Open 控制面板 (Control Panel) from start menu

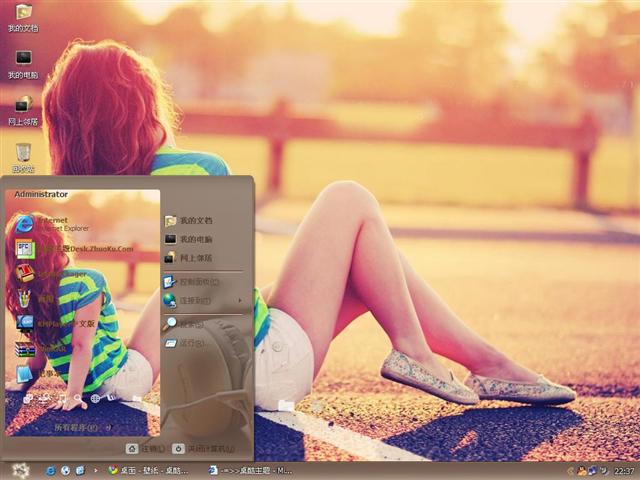(x=195, y=281)
